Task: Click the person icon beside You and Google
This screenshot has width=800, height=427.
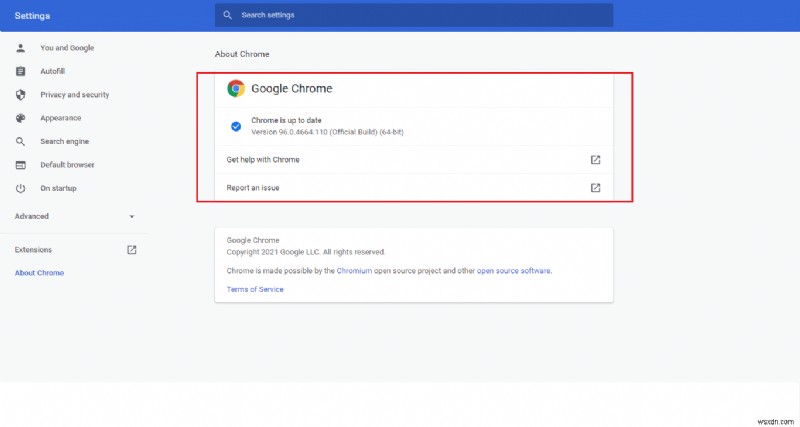Action: [20, 48]
